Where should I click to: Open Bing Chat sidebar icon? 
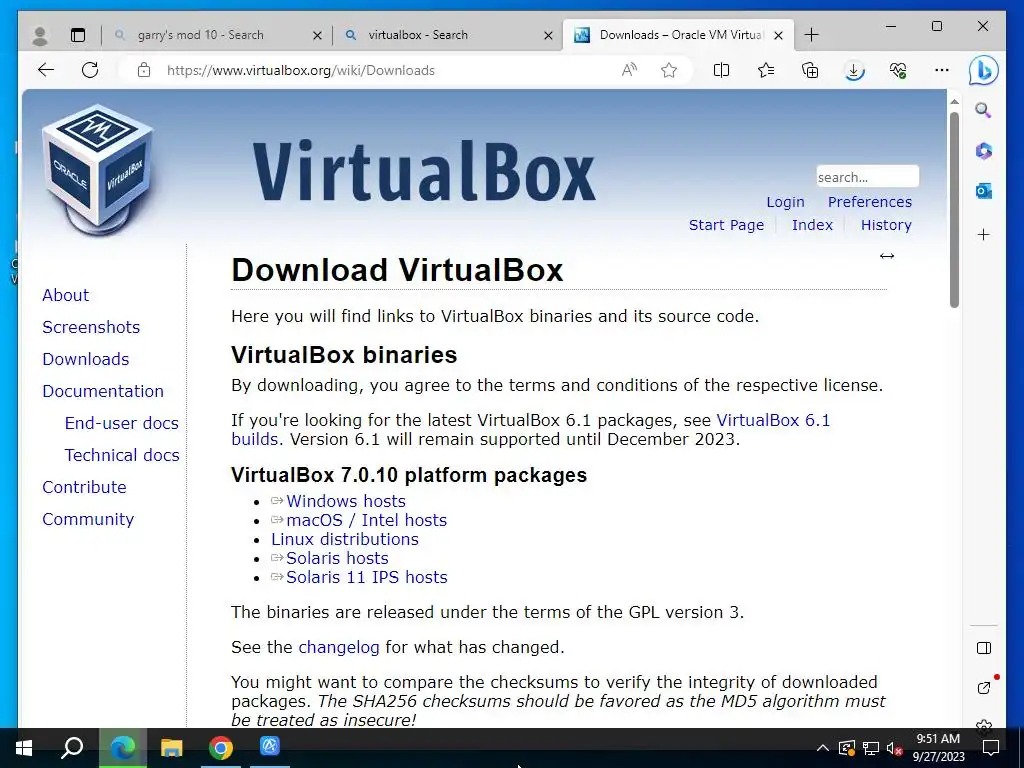984,70
